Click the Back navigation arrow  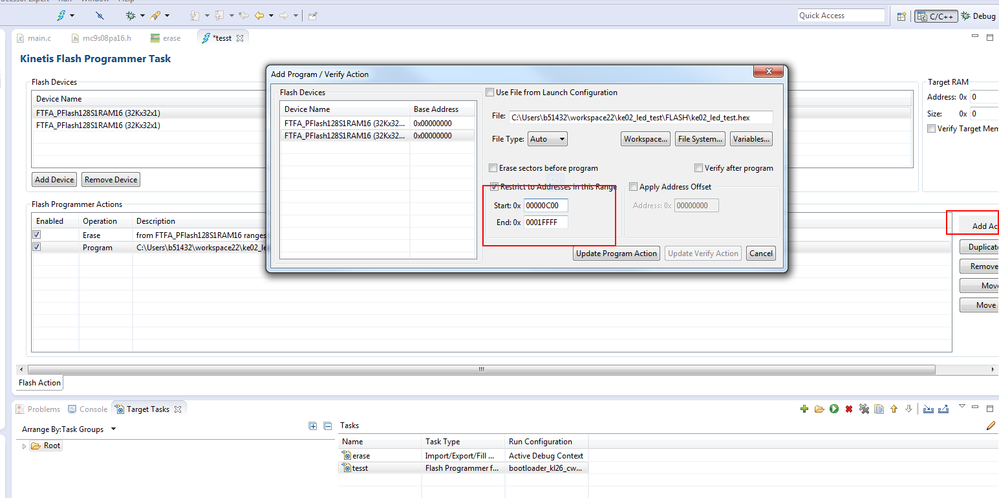click(259, 15)
